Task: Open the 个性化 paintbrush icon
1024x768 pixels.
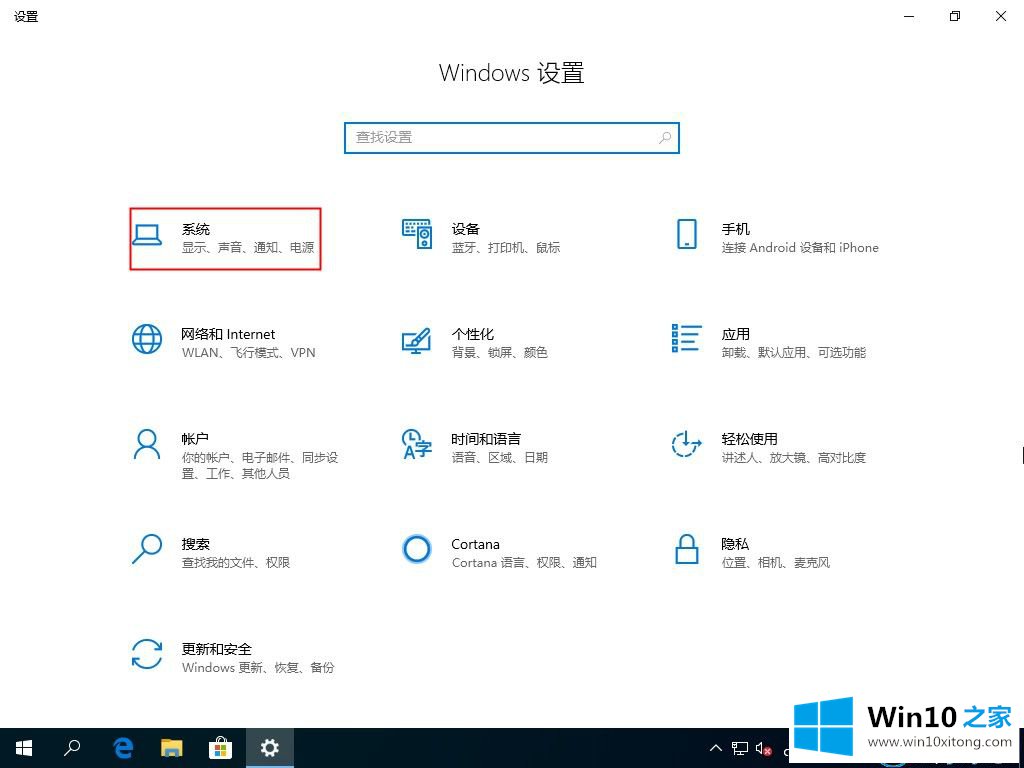Action: (417, 340)
